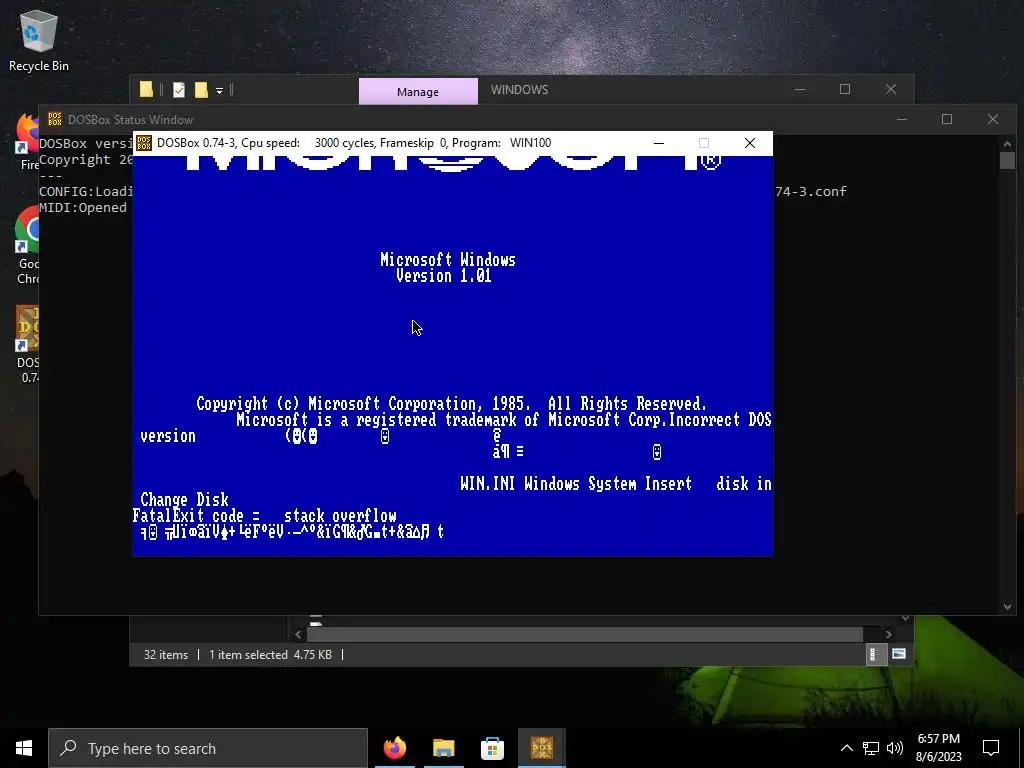Close the DOSBox 0.74-3 window

point(750,143)
